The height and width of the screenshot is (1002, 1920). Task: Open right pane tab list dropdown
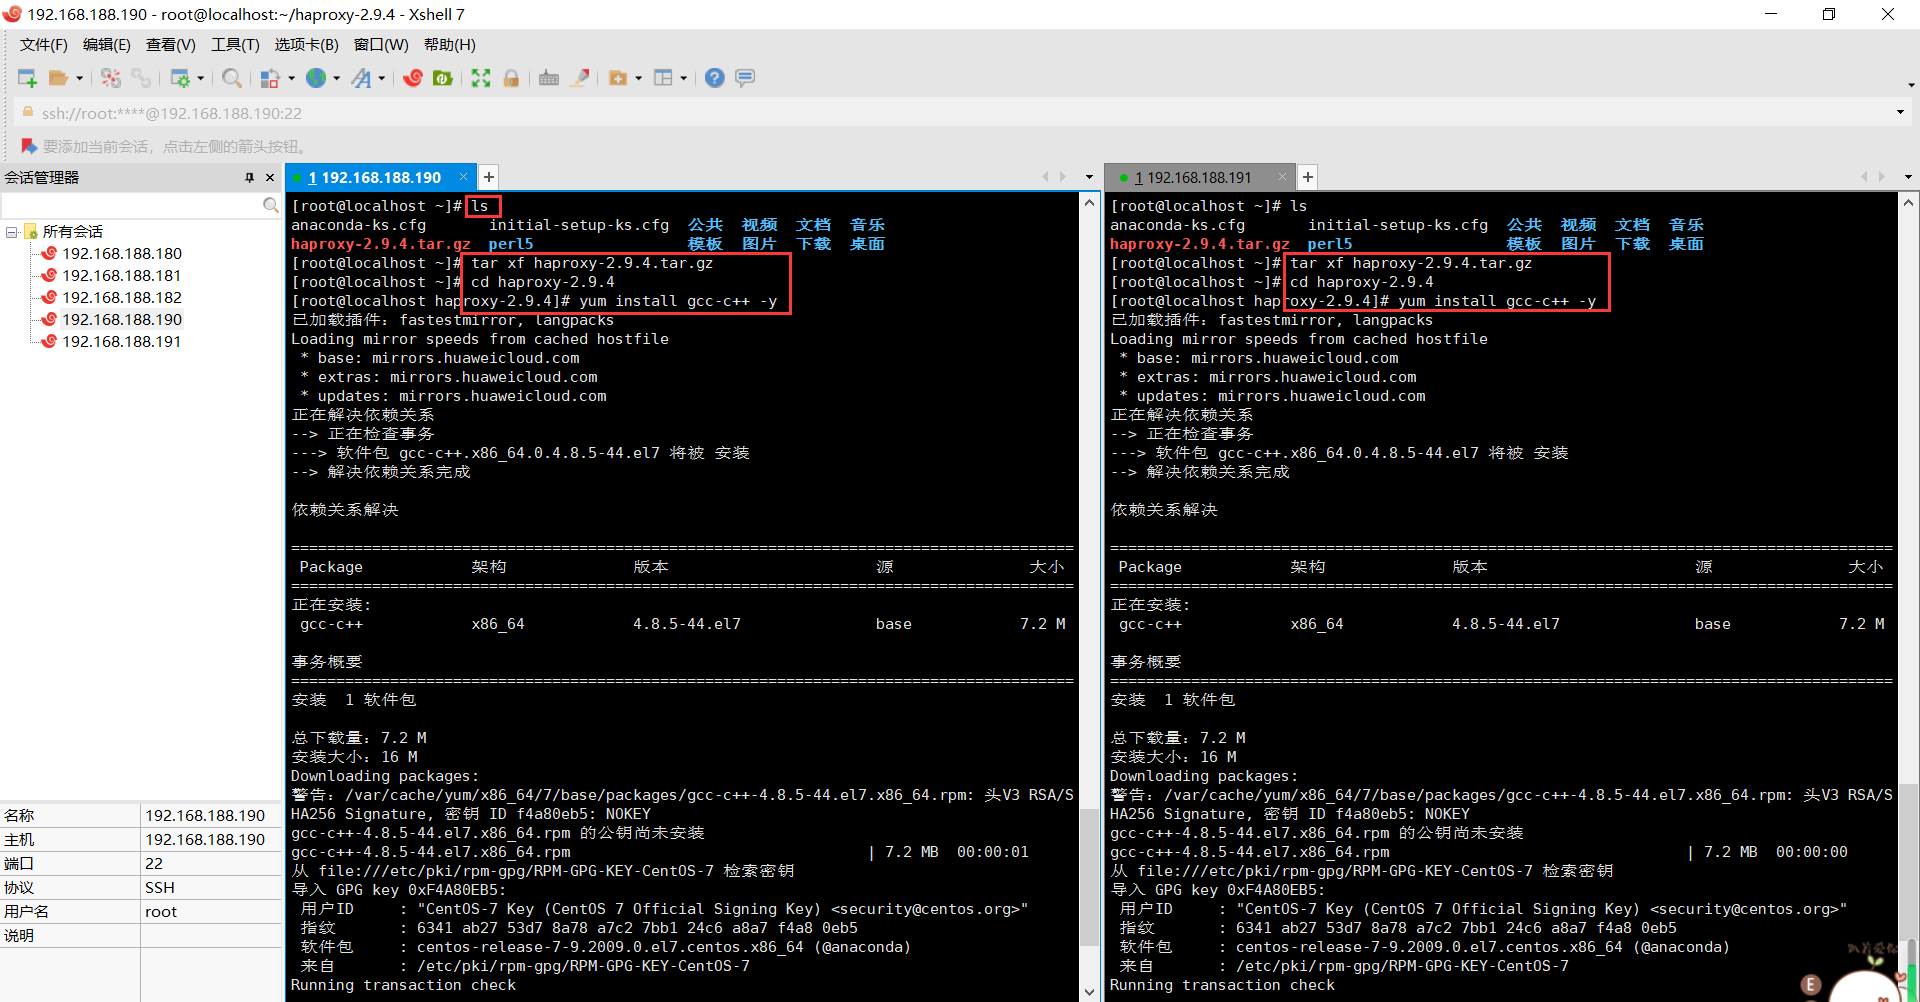pyautogui.click(x=1908, y=177)
